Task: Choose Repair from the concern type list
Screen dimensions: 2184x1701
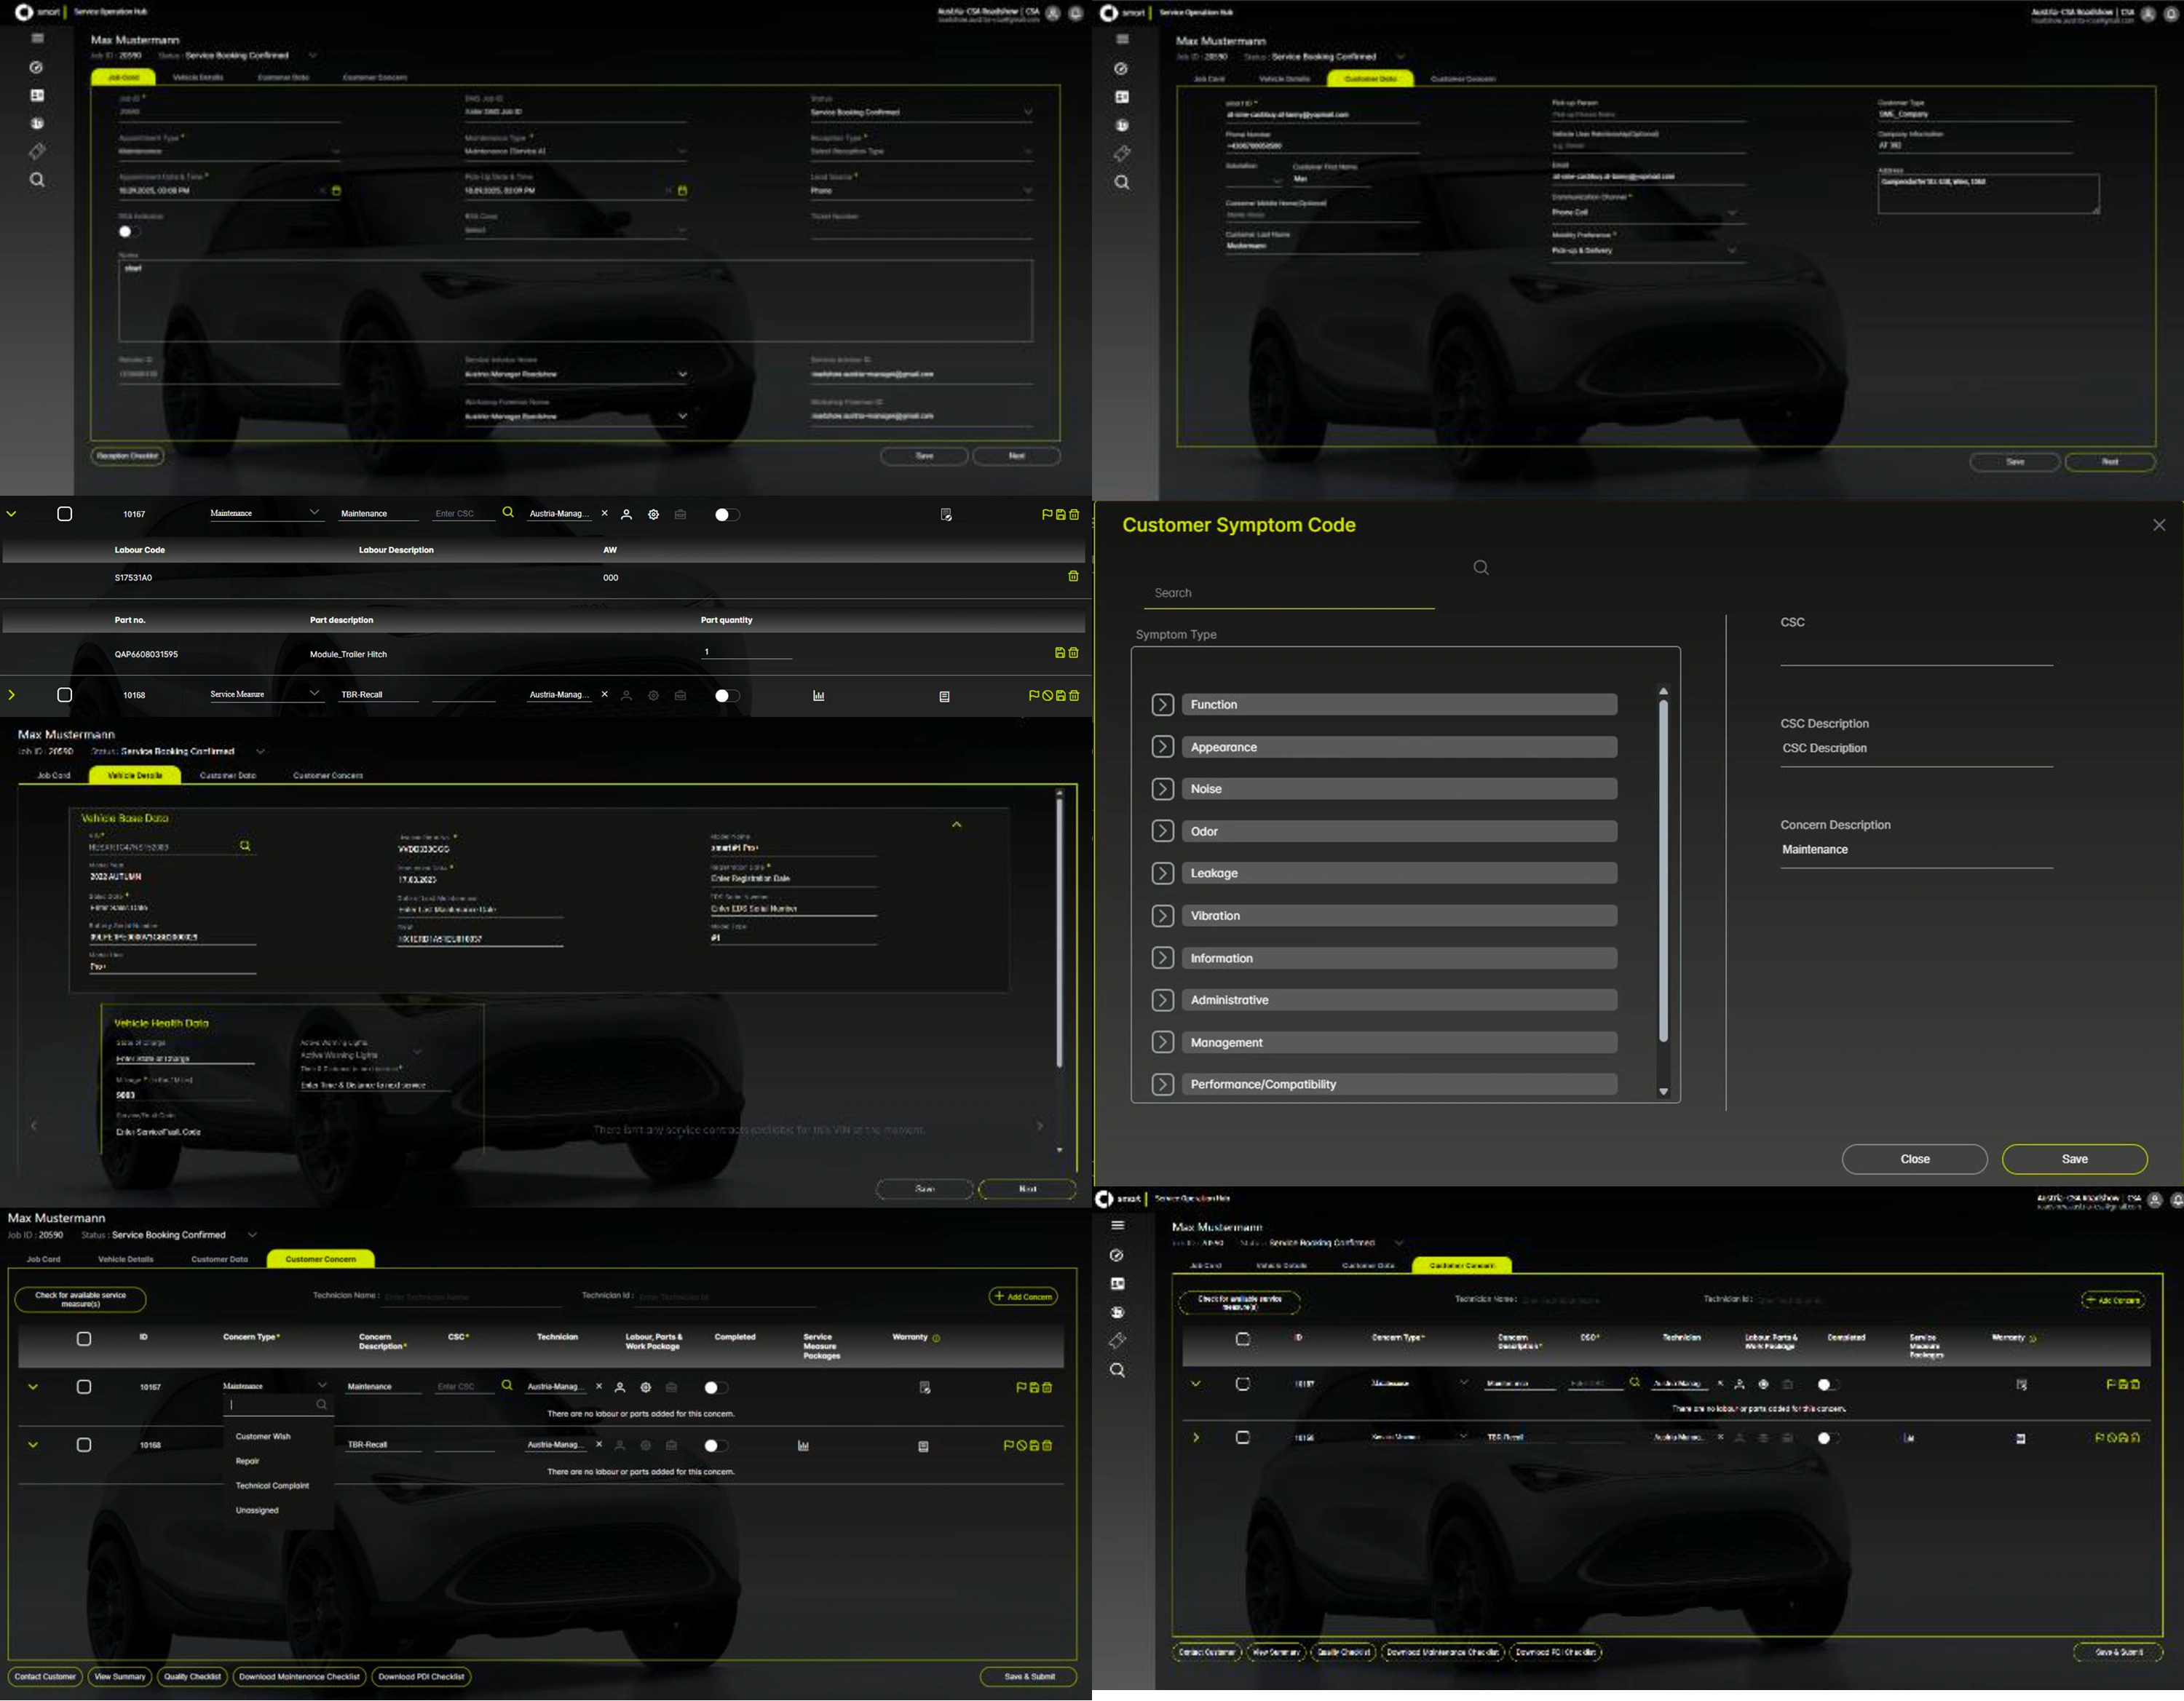Action: coord(248,1461)
